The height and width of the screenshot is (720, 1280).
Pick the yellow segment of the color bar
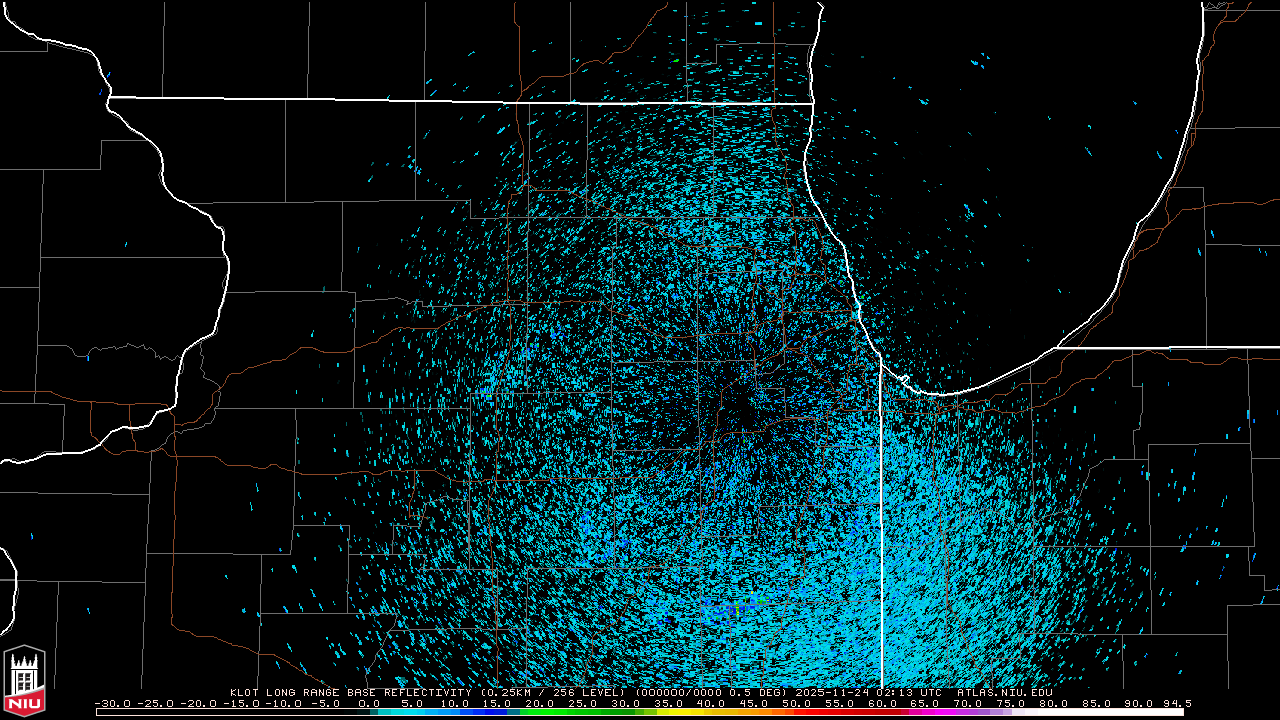click(690, 712)
